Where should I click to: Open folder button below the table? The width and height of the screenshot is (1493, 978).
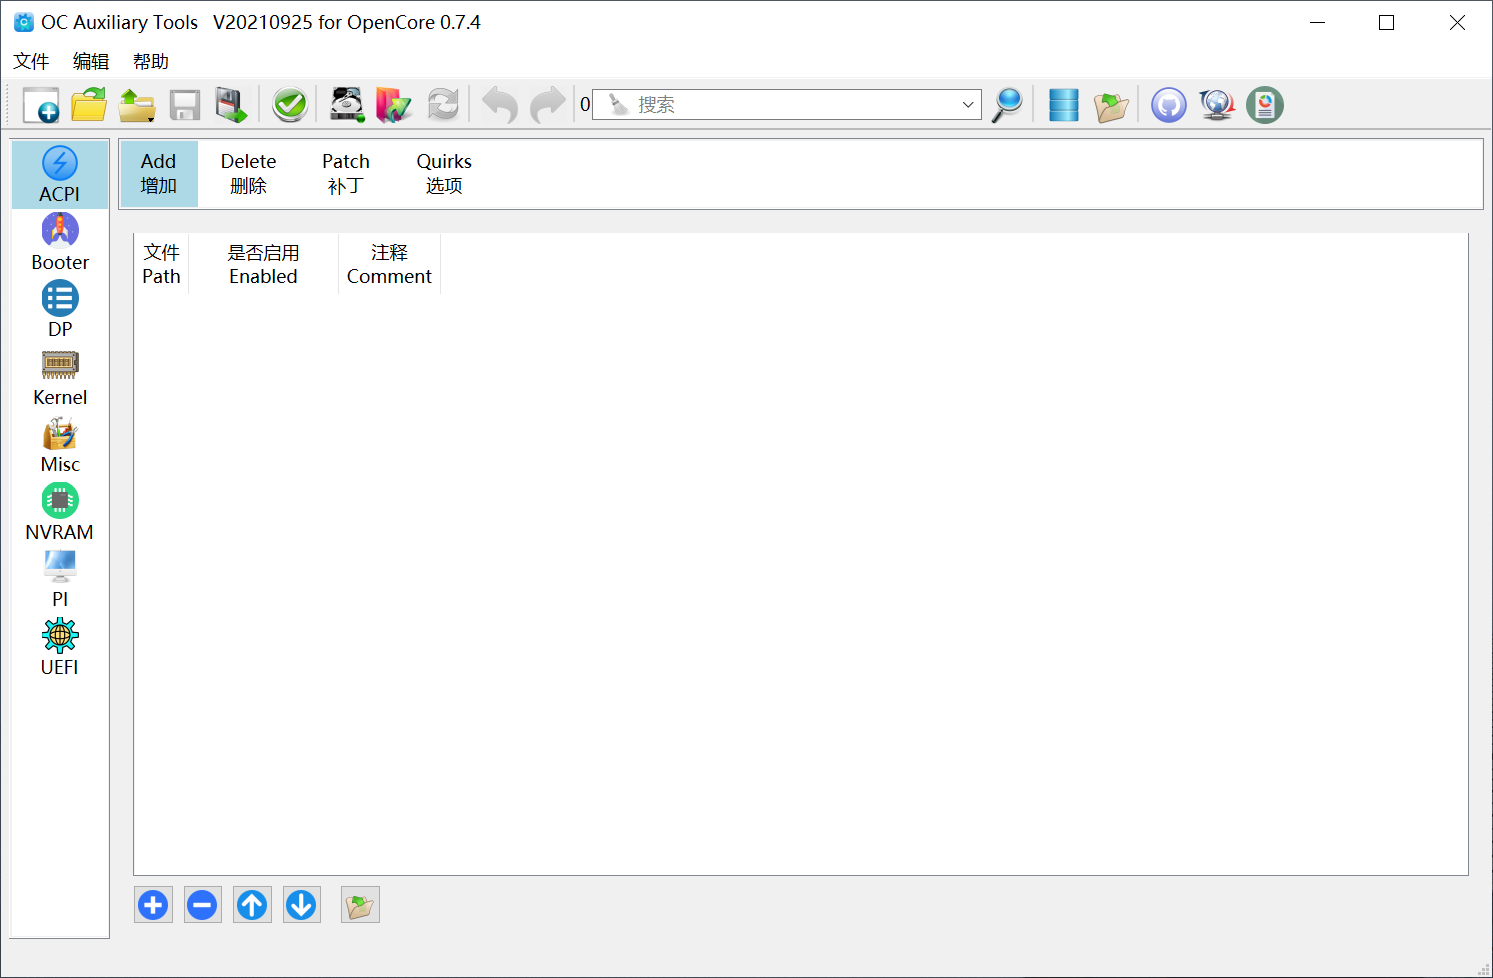tap(360, 905)
